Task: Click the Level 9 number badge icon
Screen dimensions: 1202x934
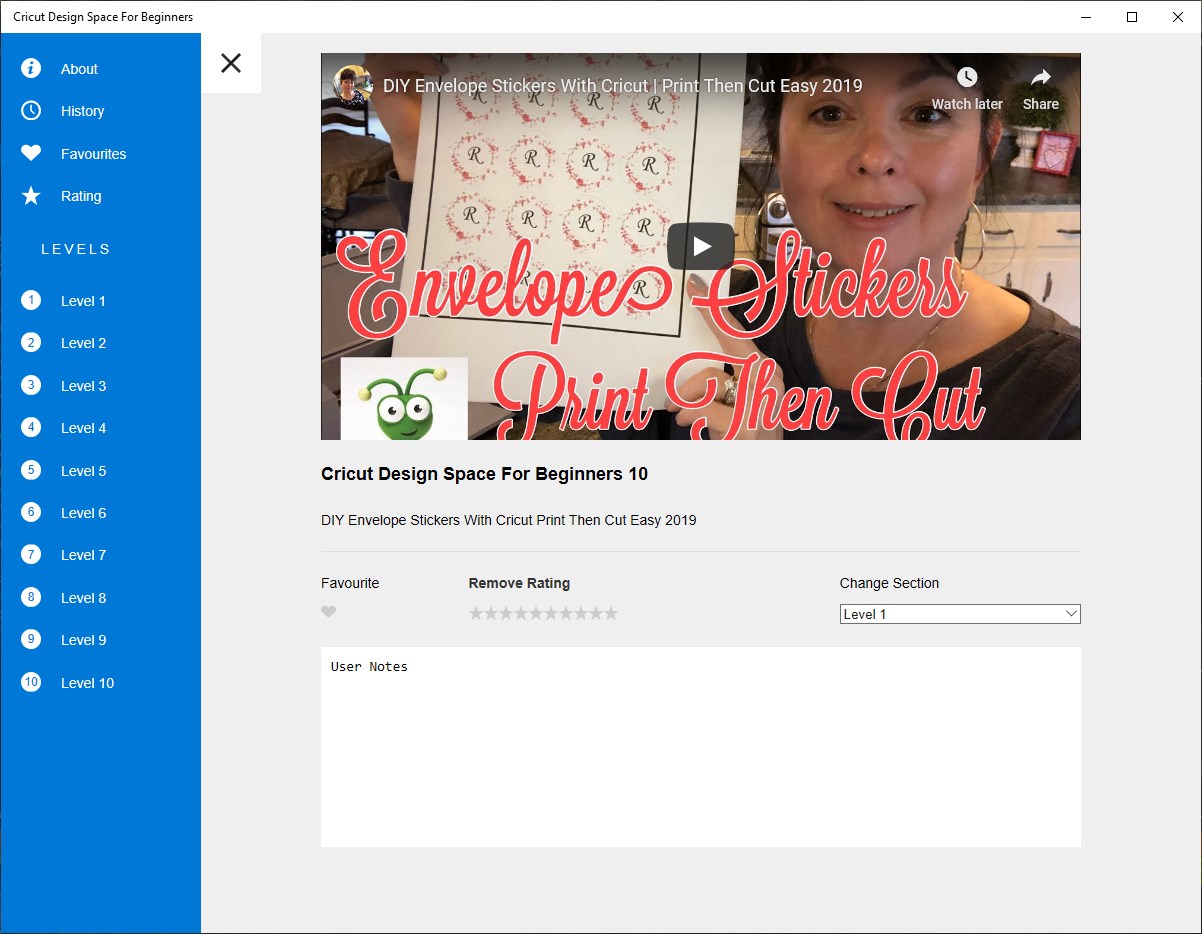Action: pyautogui.click(x=31, y=639)
